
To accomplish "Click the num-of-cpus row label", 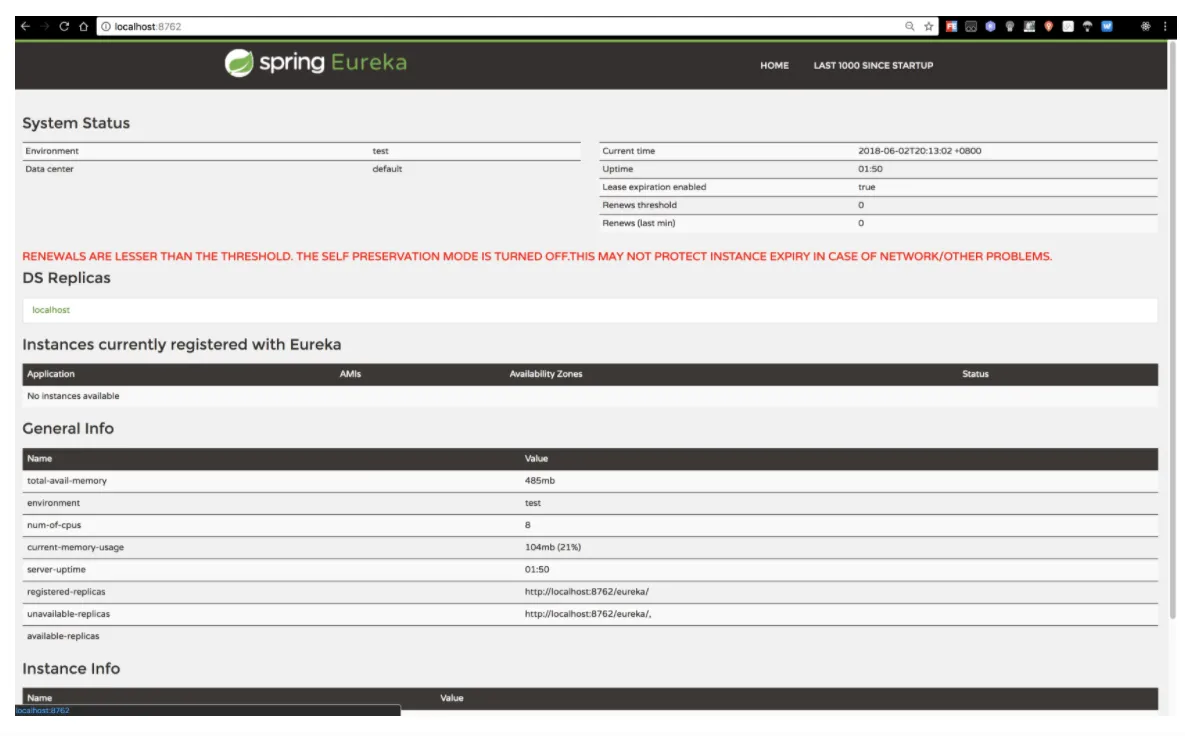I will click(54, 525).
